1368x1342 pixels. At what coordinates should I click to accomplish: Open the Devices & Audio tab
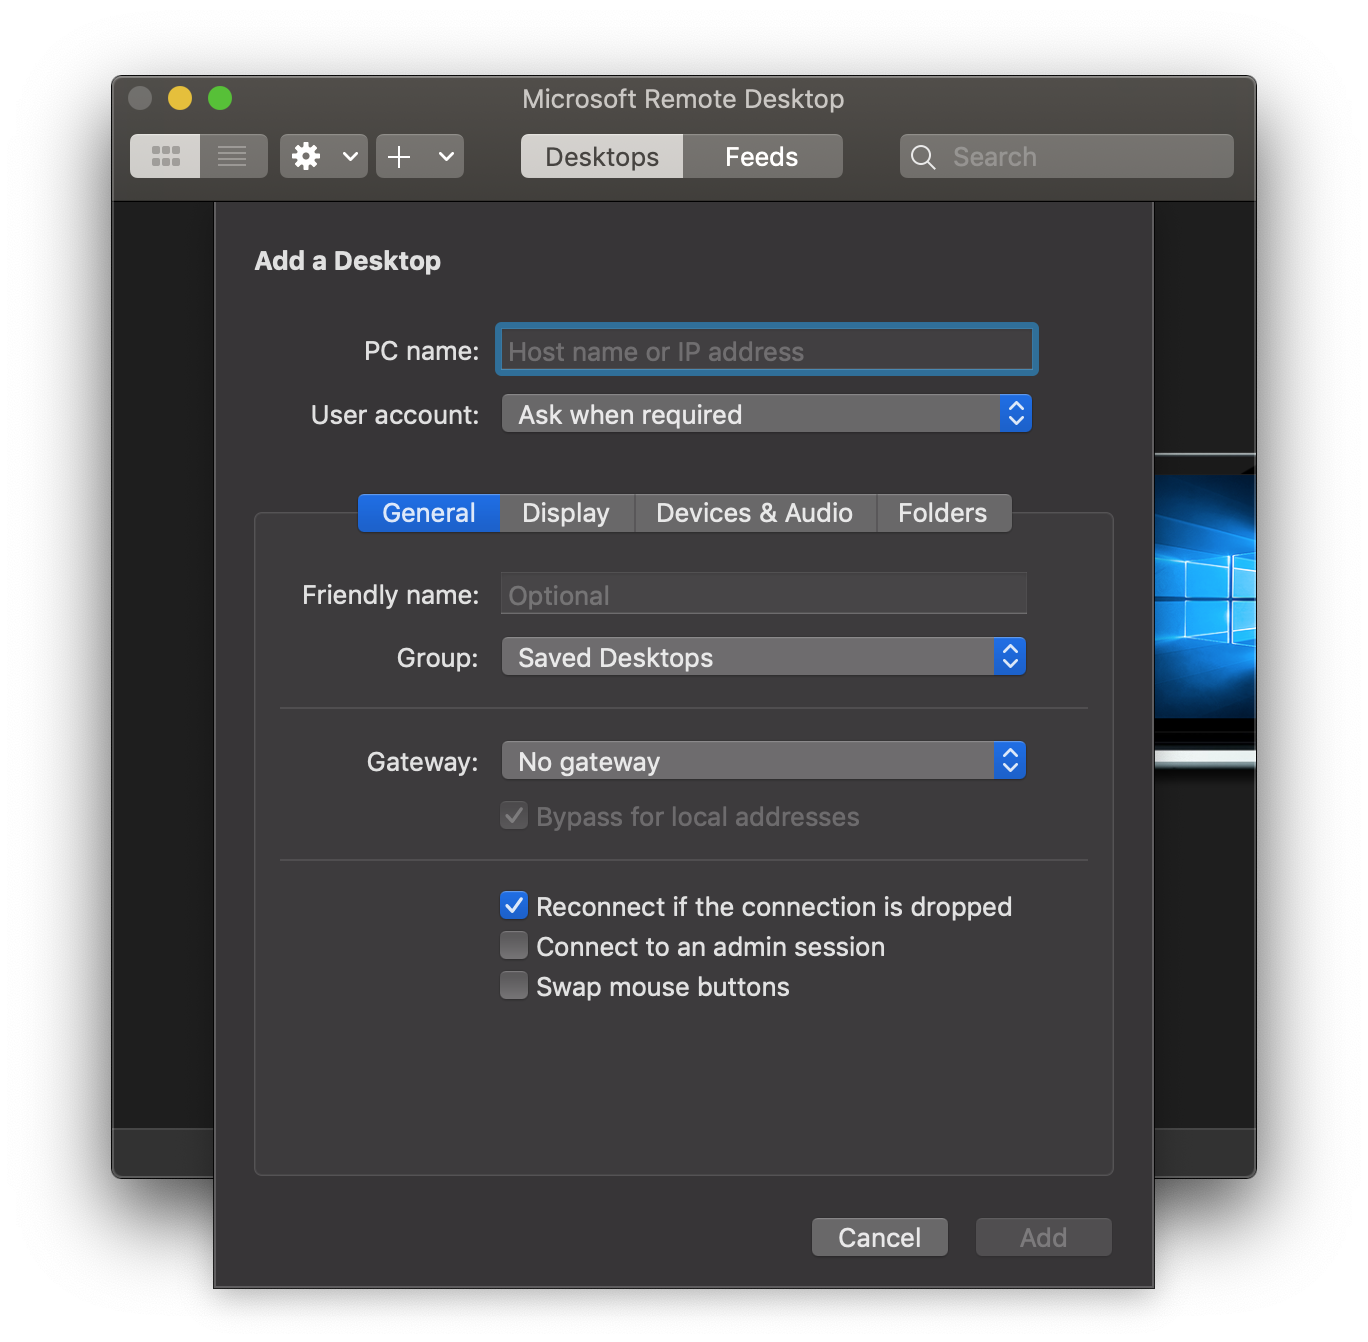pyautogui.click(x=755, y=513)
